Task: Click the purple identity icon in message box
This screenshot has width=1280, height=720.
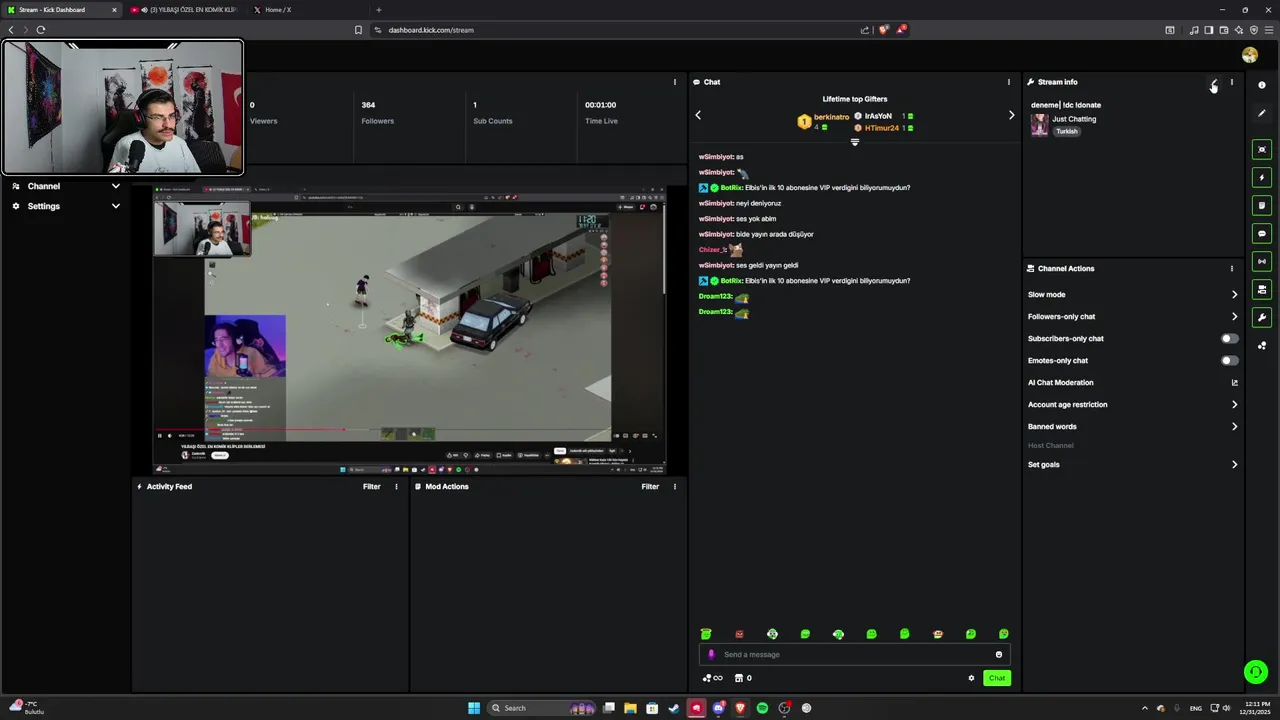Action: pyautogui.click(x=712, y=654)
